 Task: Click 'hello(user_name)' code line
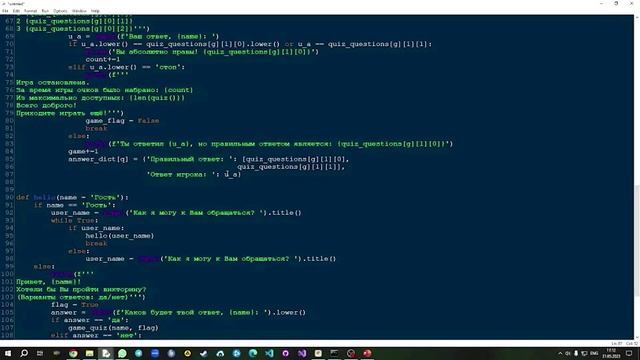(120, 236)
